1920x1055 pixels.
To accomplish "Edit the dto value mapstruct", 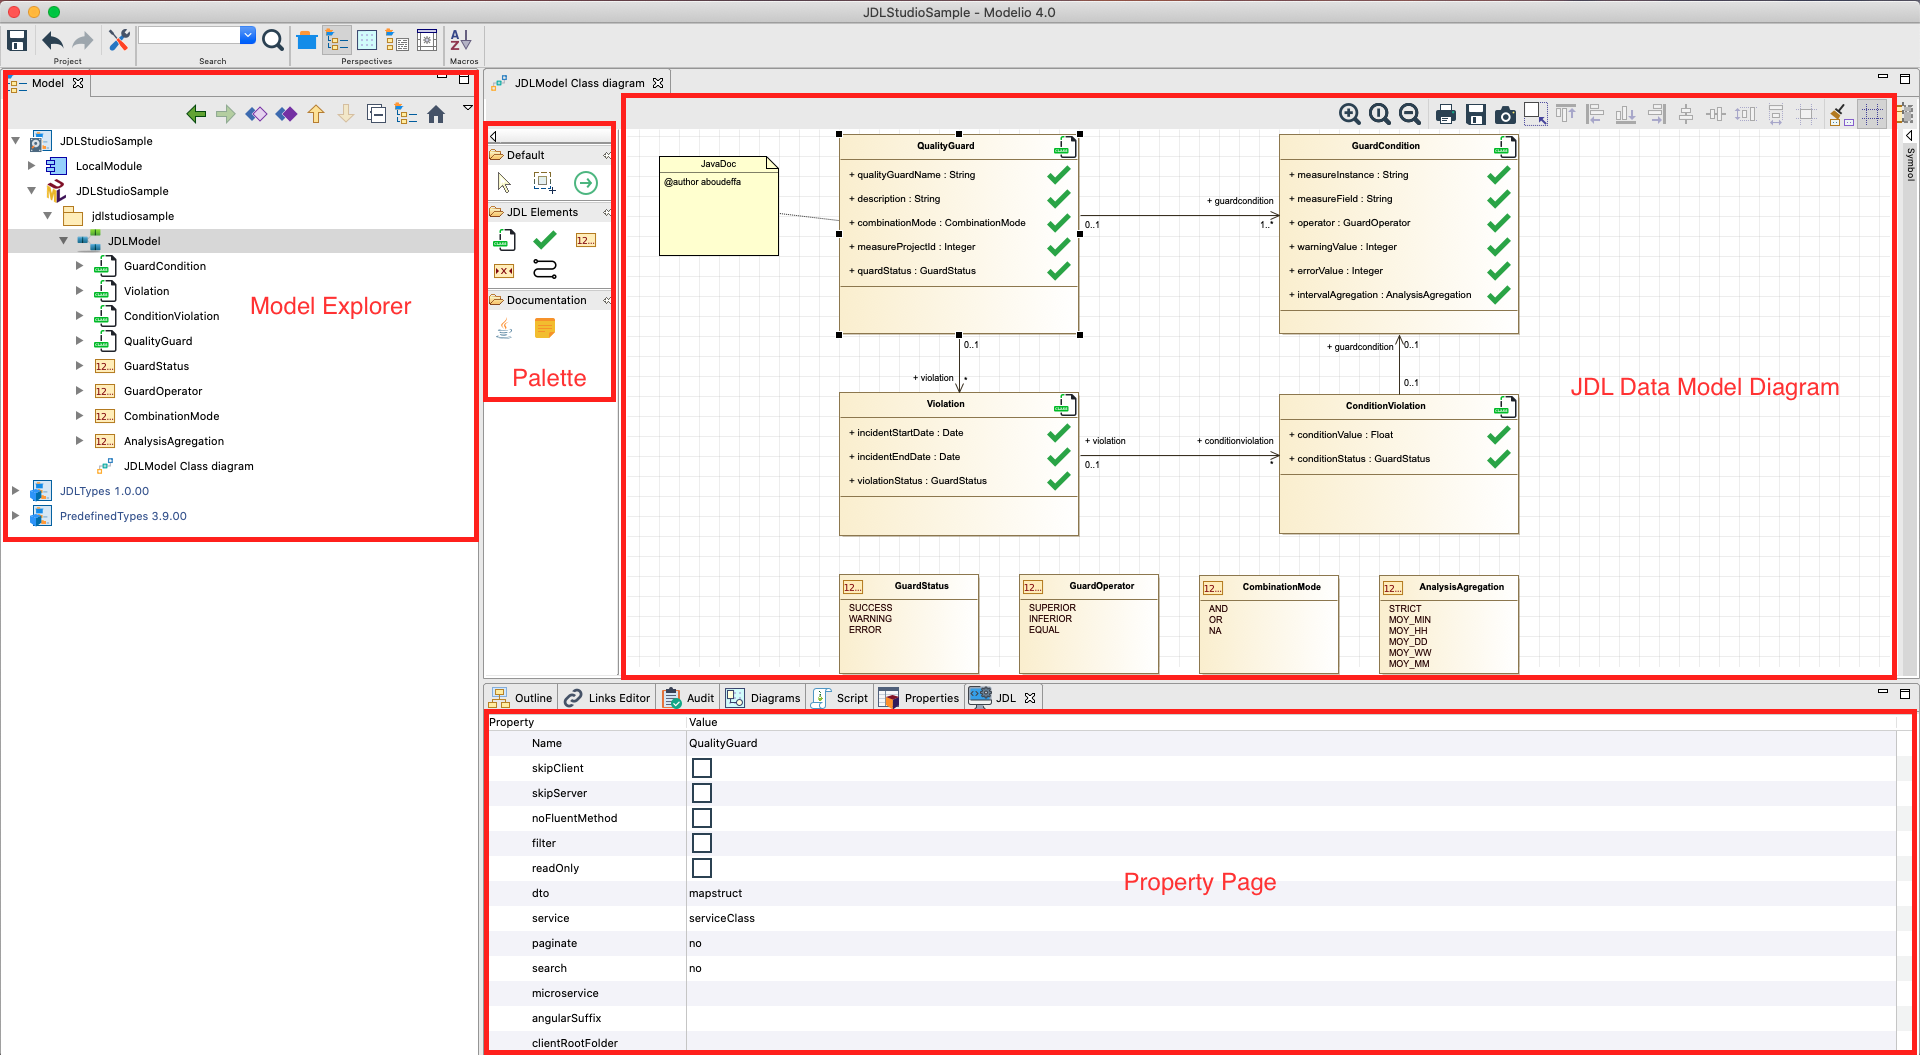I will (716, 893).
